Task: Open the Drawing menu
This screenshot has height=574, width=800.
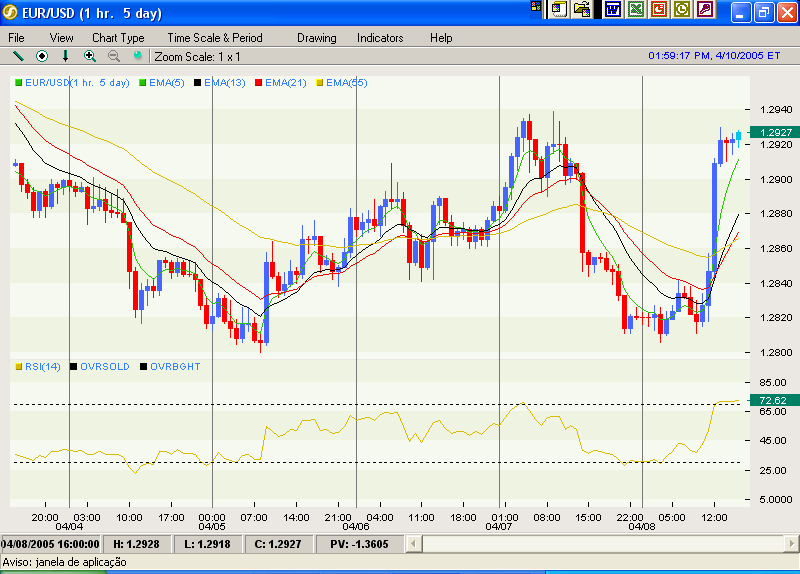Action: coord(317,38)
